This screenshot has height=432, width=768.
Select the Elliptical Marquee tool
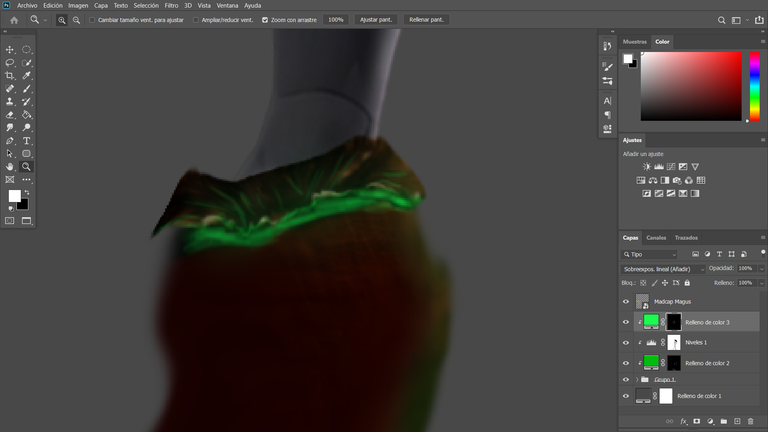pyautogui.click(x=26, y=49)
